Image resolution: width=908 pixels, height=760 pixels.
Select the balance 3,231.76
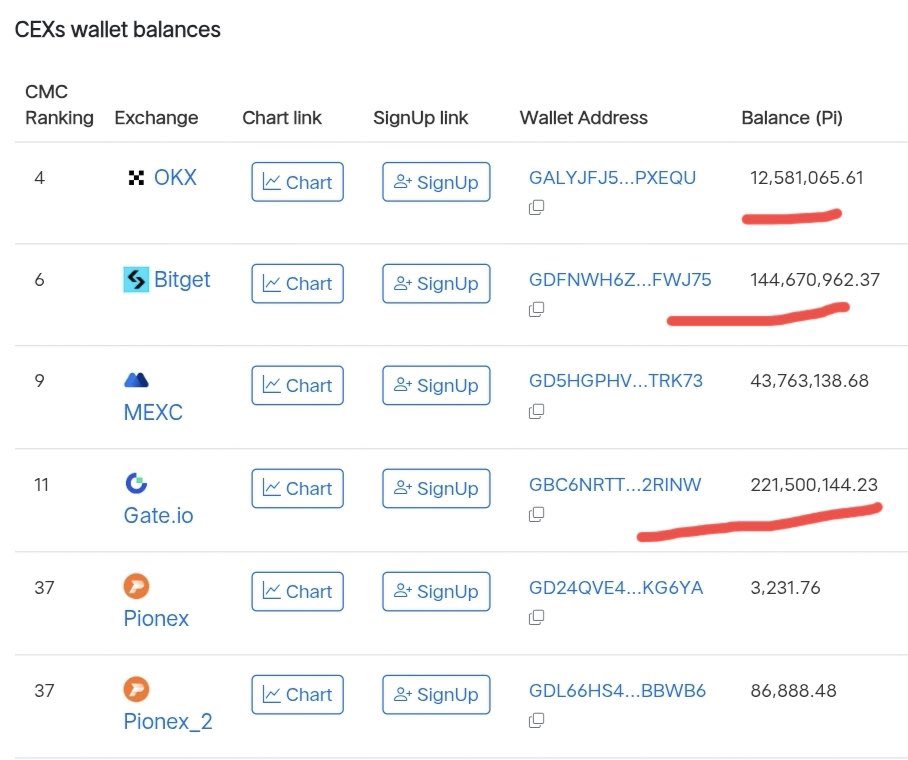pos(785,587)
